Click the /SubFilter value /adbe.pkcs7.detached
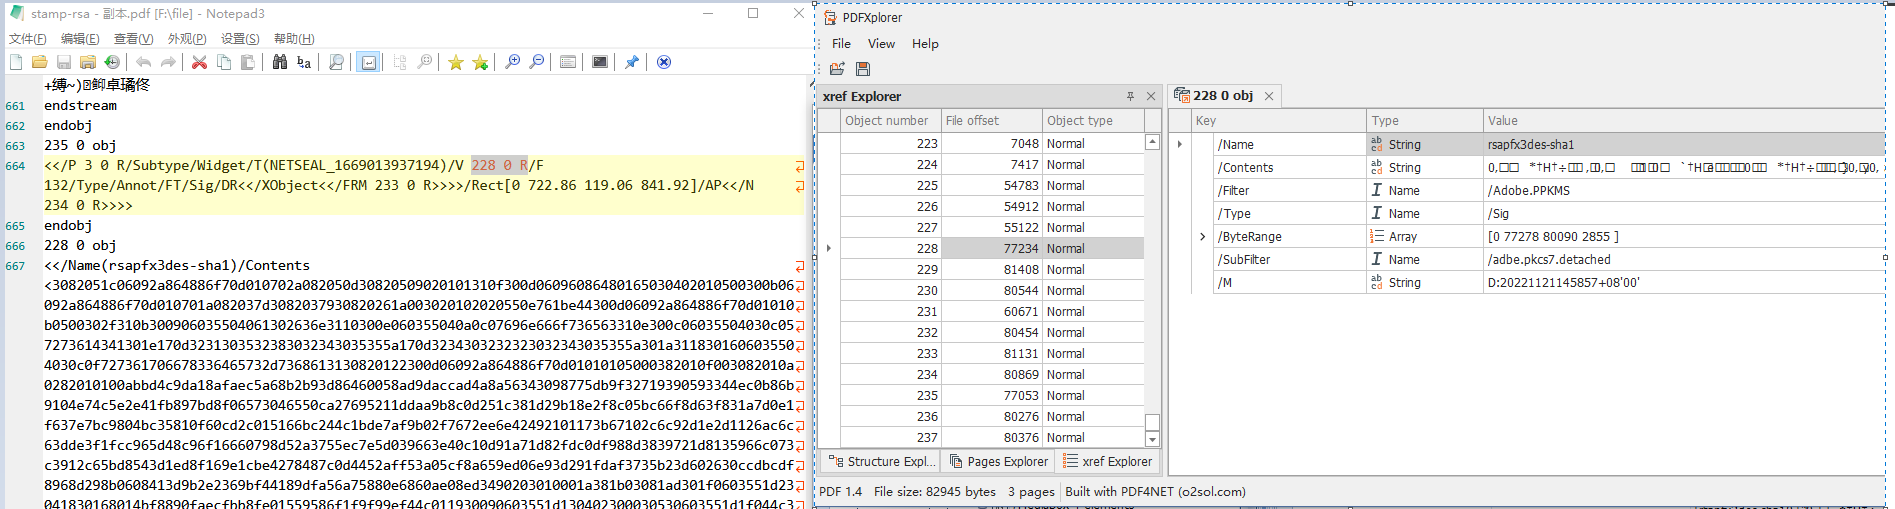Viewport: 1895px width, 509px height. click(1549, 260)
